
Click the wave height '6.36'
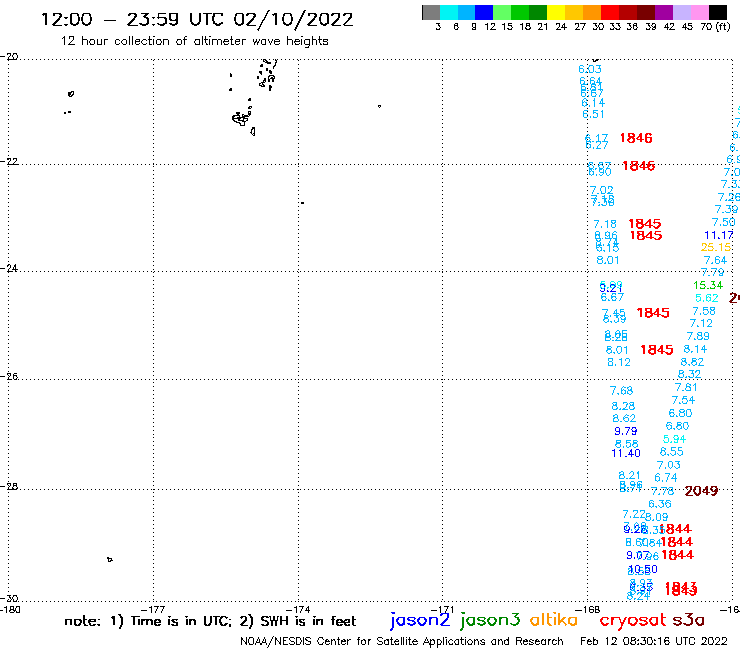point(660,504)
